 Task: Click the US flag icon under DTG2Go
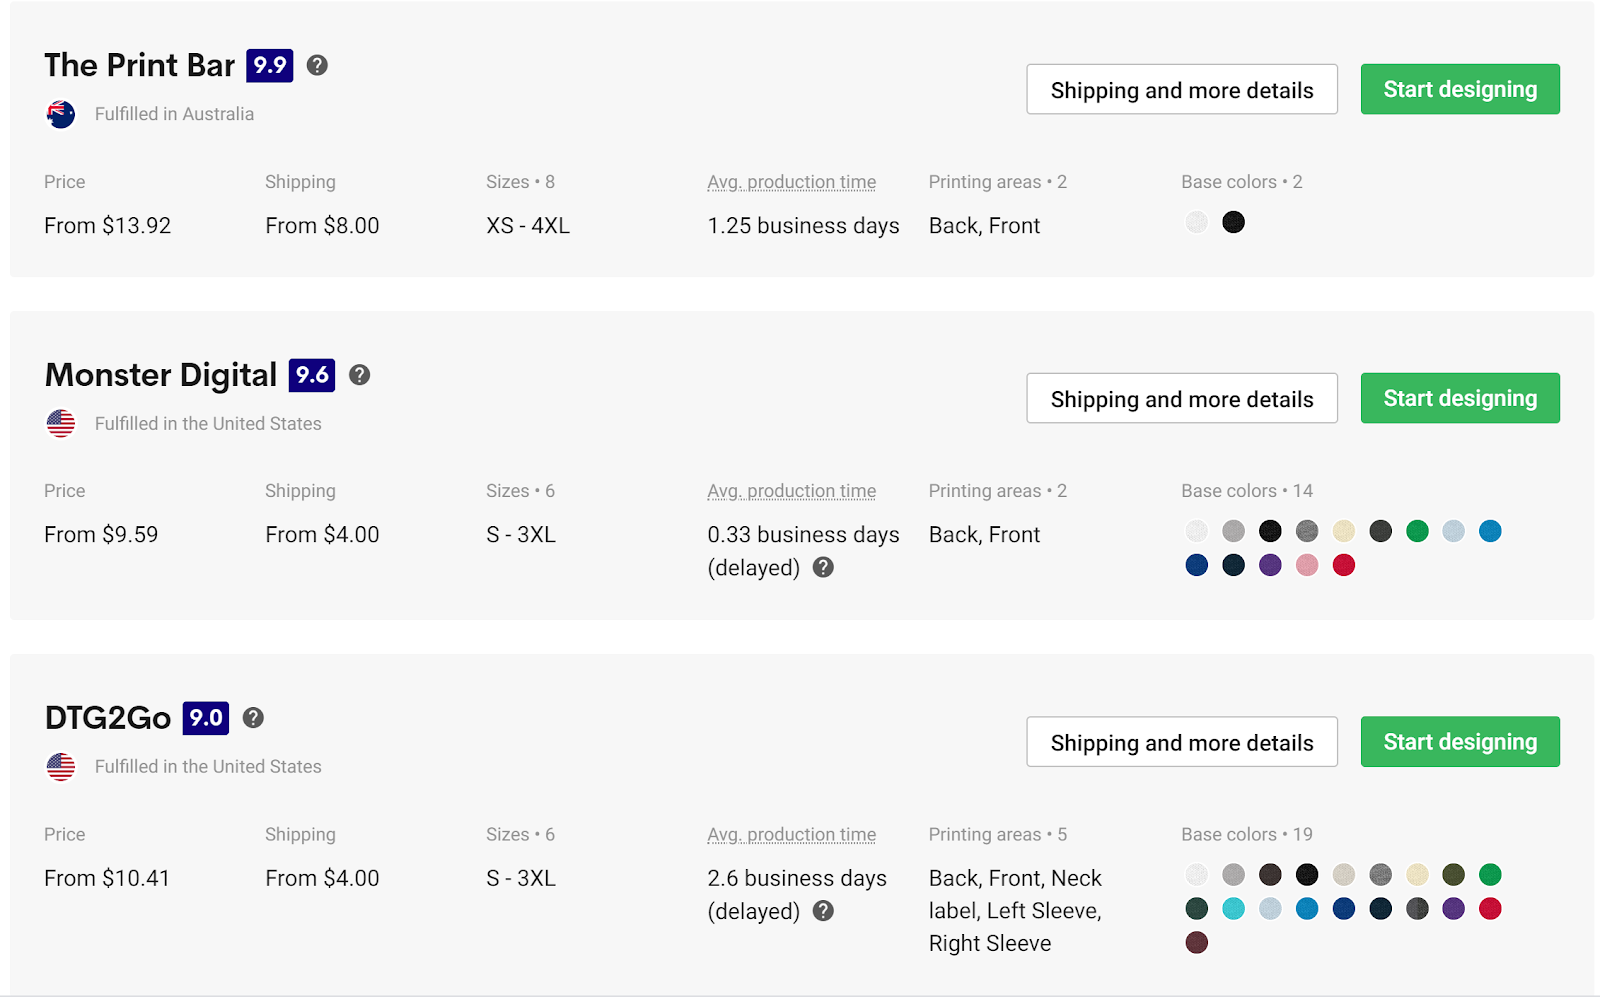[x=61, y=767]
